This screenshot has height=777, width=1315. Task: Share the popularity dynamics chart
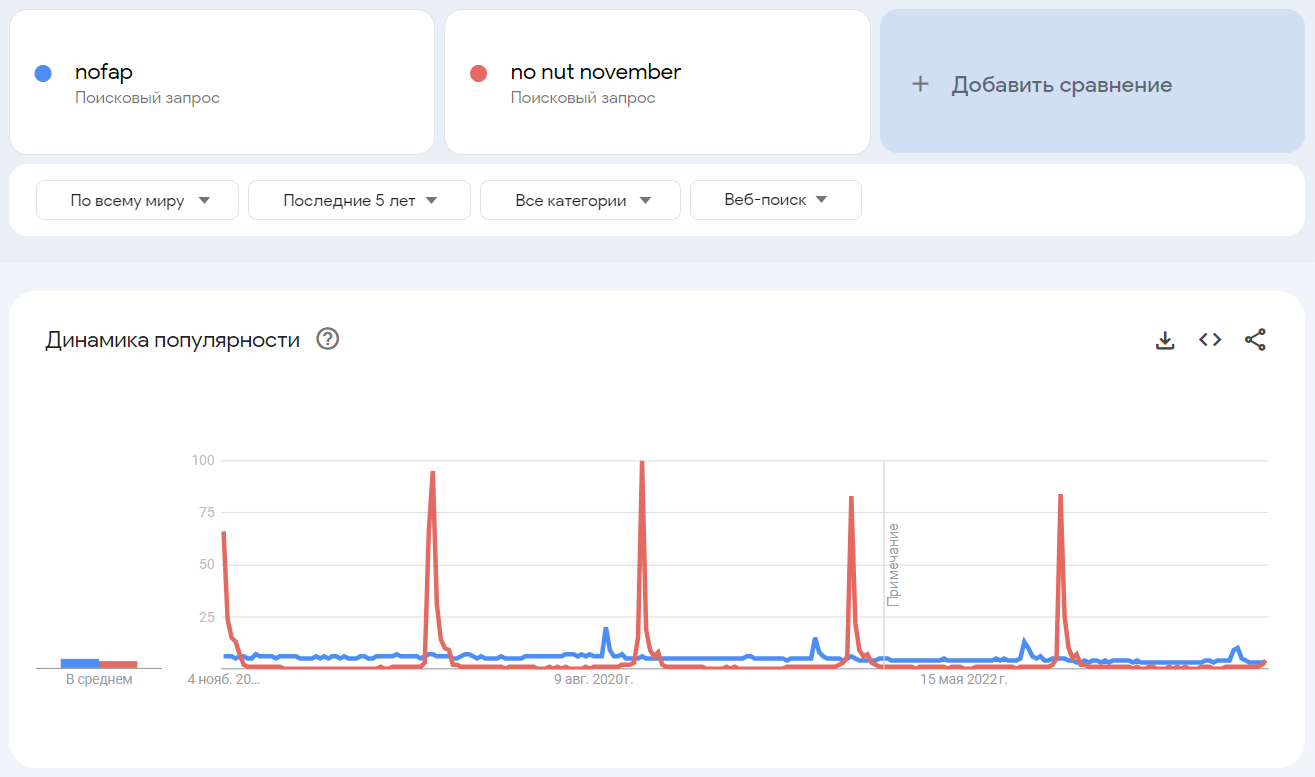(x=1255, y=340)
